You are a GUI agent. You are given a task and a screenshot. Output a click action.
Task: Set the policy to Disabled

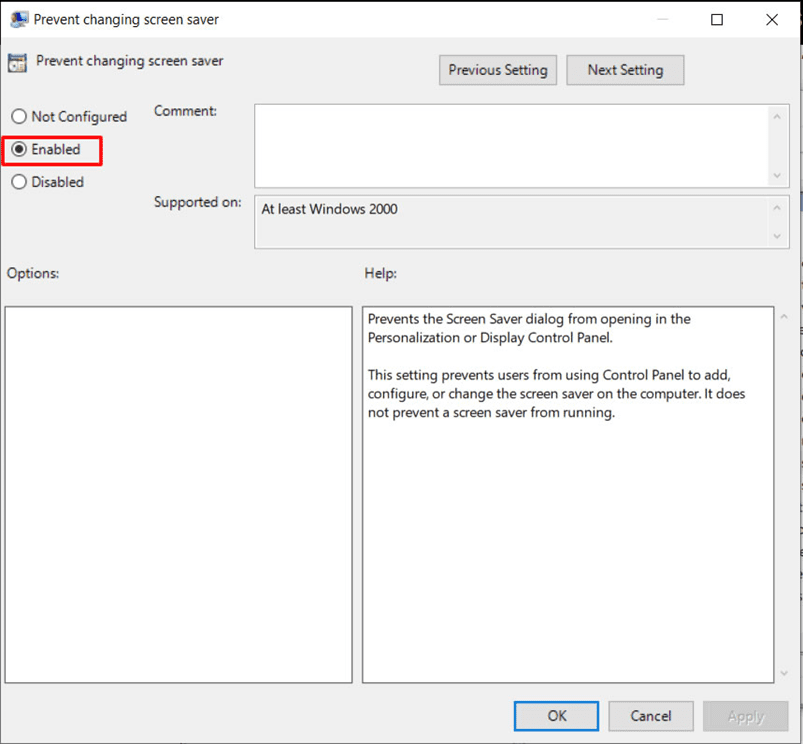(19, 183)
